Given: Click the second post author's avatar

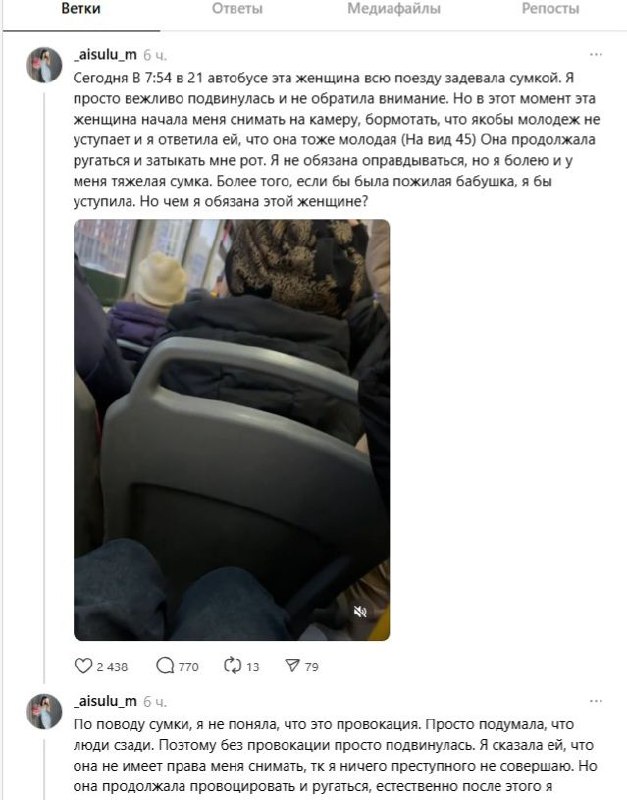Looking at the screenshot, I should pos(44,711).
